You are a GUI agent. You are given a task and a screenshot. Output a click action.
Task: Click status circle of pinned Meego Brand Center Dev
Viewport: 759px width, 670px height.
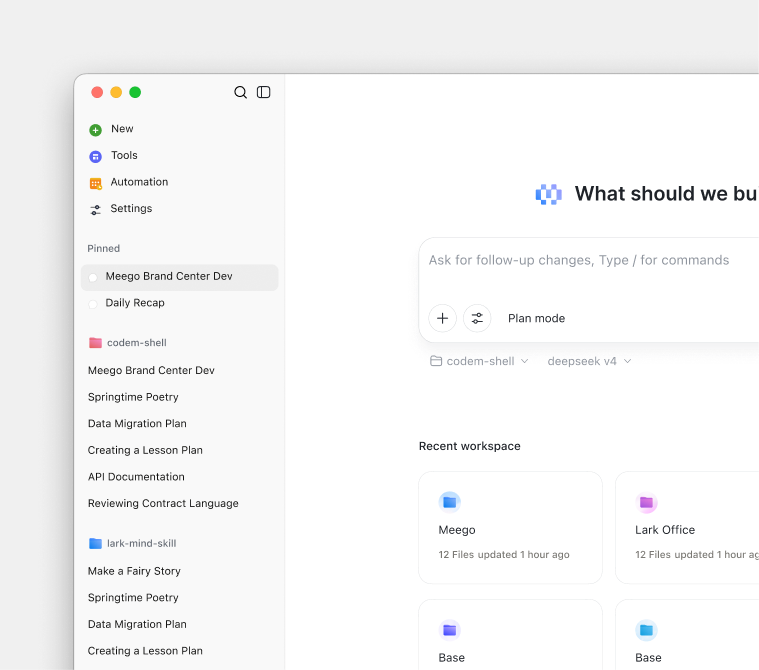[x=93, y=277]
